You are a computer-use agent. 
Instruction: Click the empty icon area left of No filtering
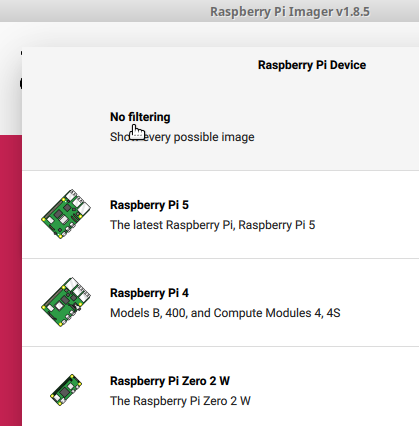tap(66, 127)
